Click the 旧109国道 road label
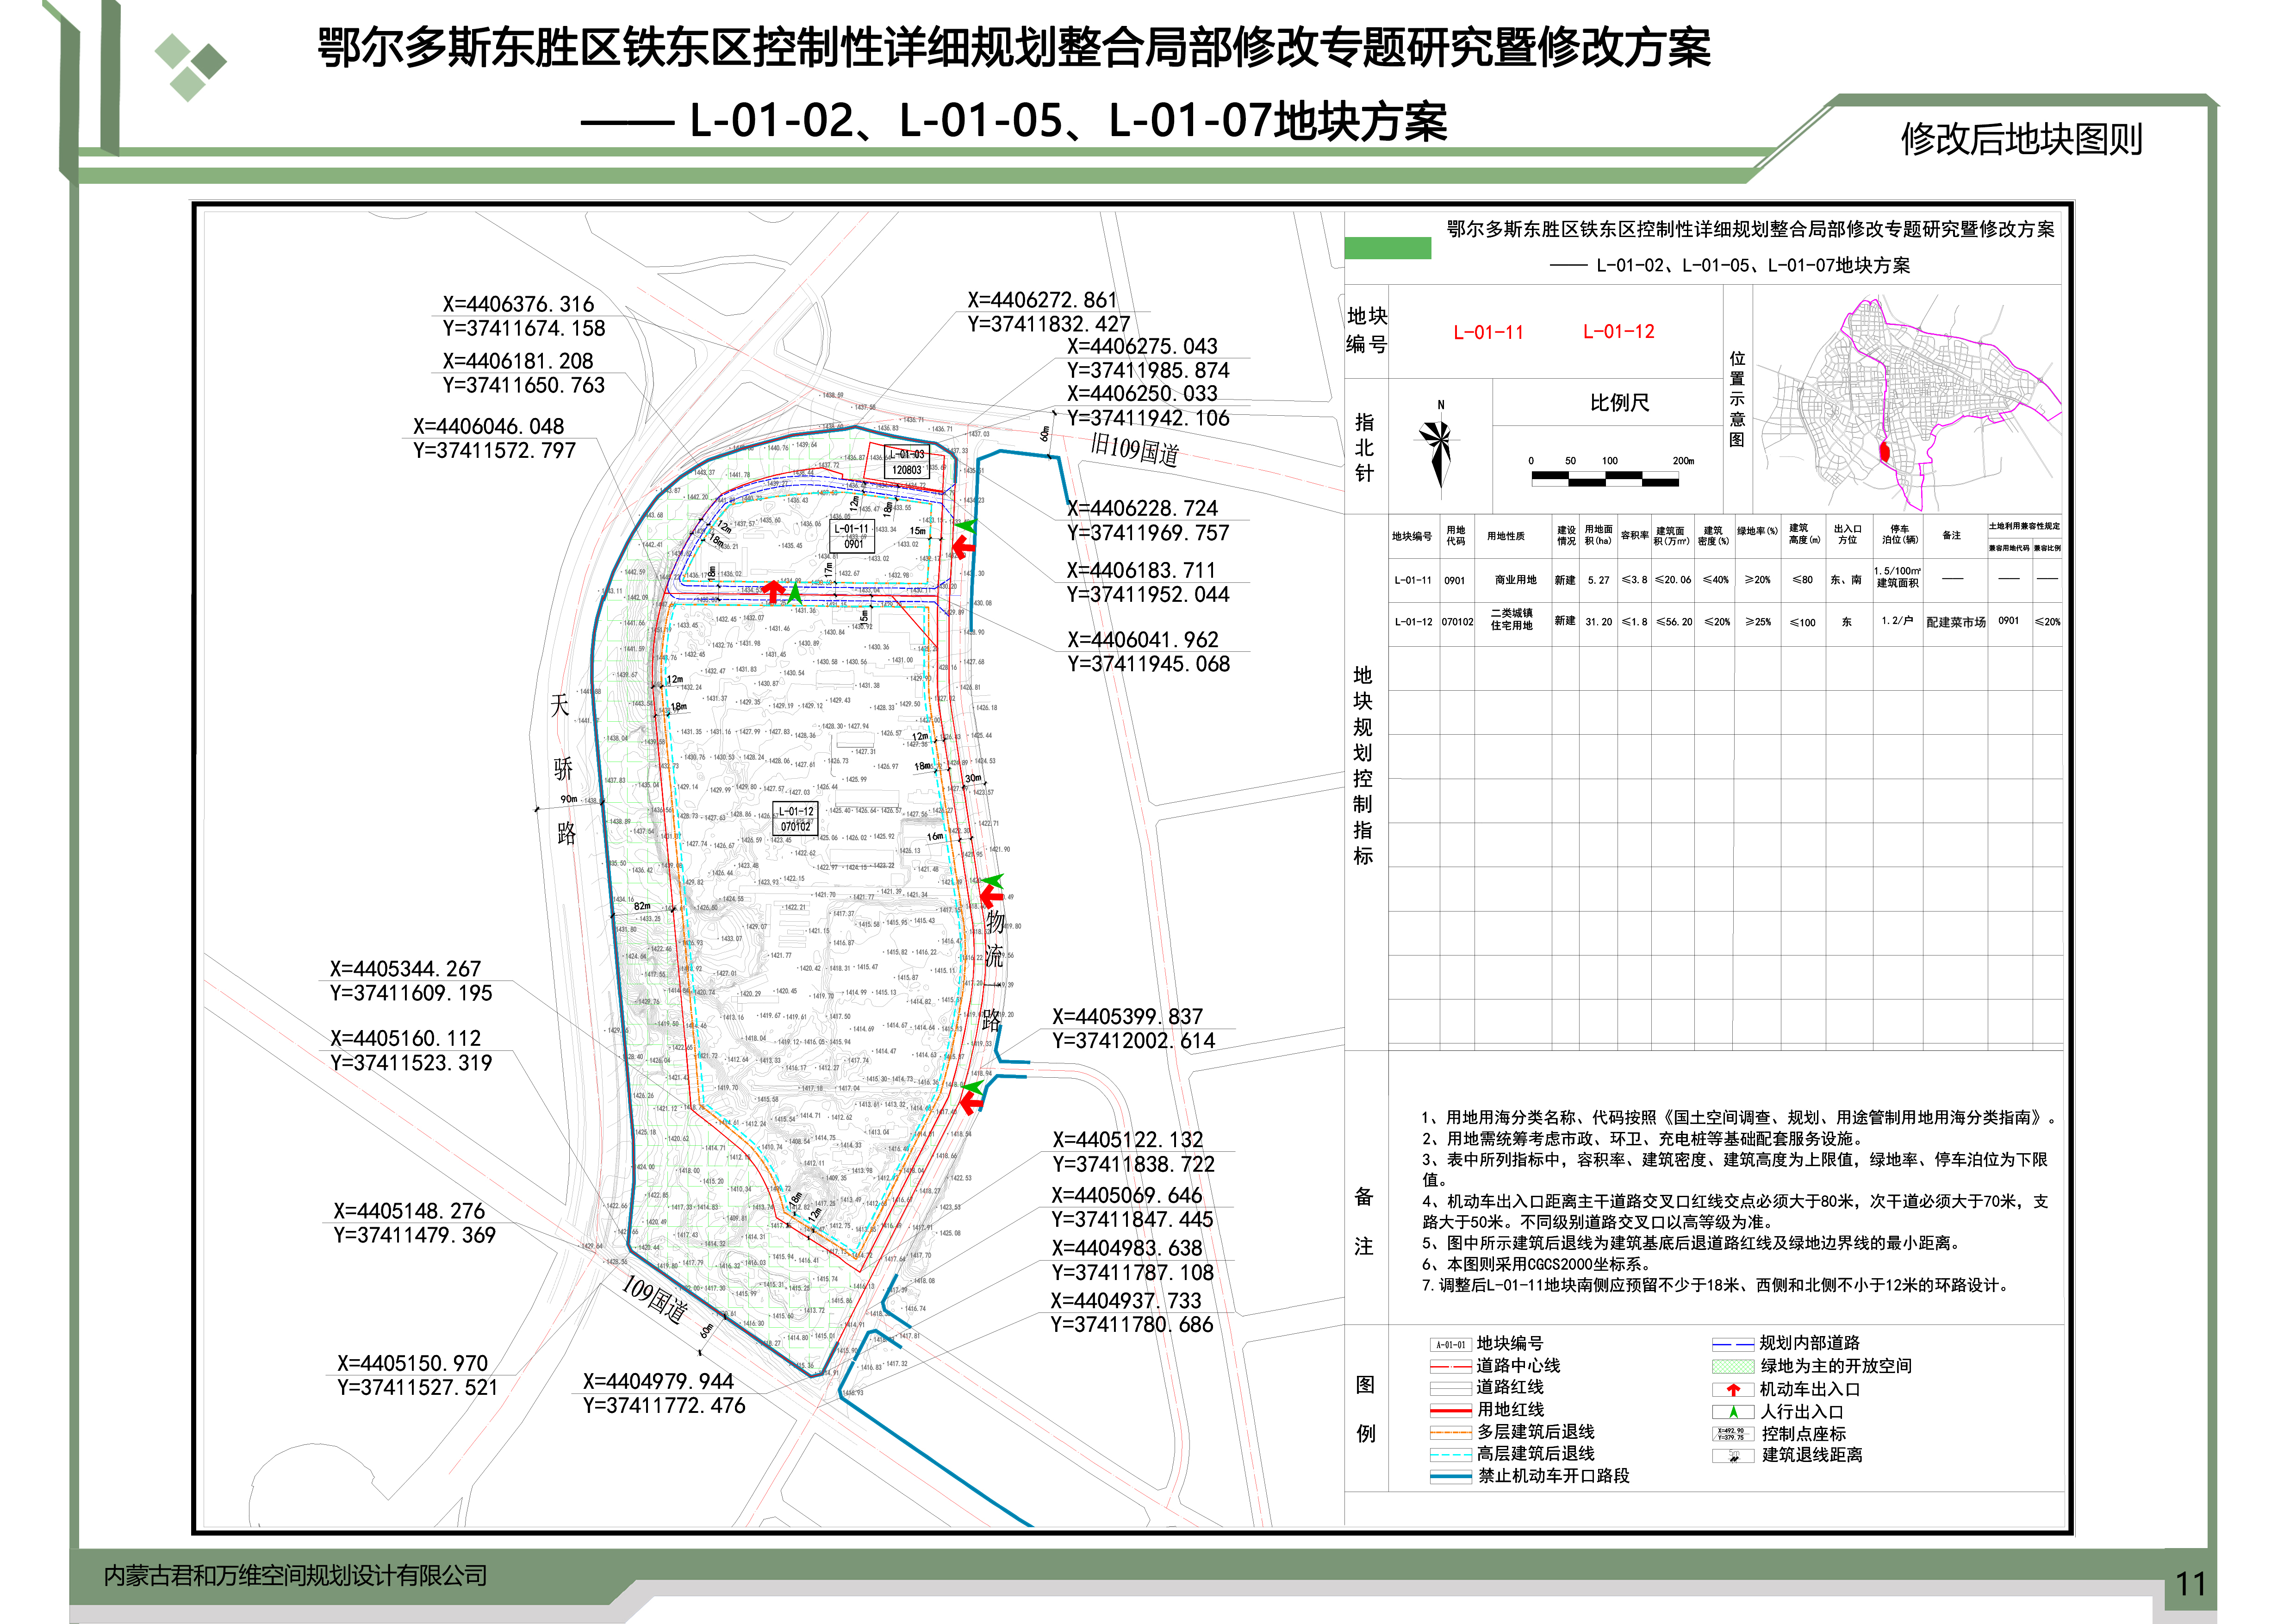This screenshot has width=2296, height=1624. [x=1134, y=450]
